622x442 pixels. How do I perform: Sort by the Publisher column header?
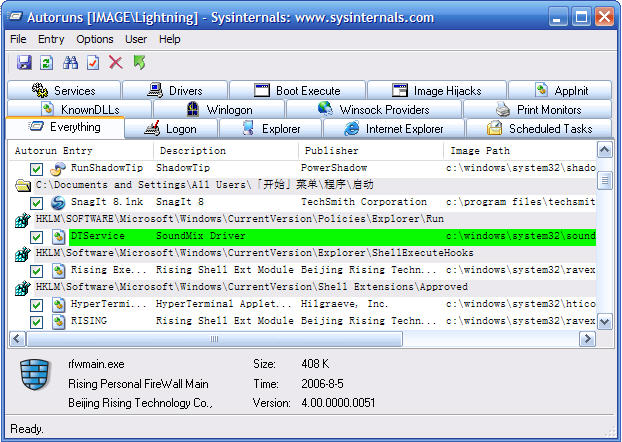[371, 151]
